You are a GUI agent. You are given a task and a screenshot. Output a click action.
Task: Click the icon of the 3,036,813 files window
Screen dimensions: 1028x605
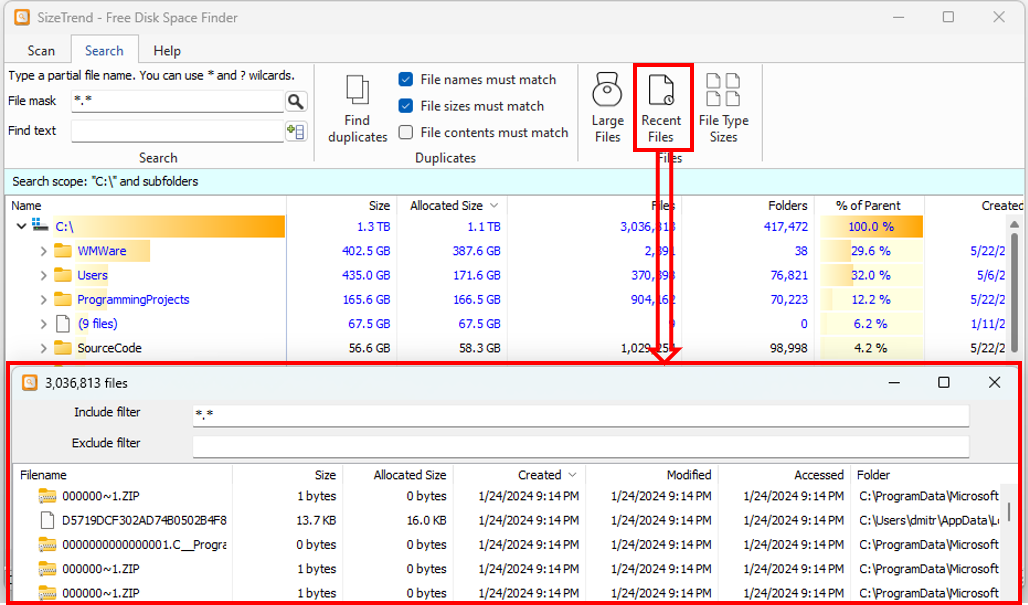pos(30,383)
